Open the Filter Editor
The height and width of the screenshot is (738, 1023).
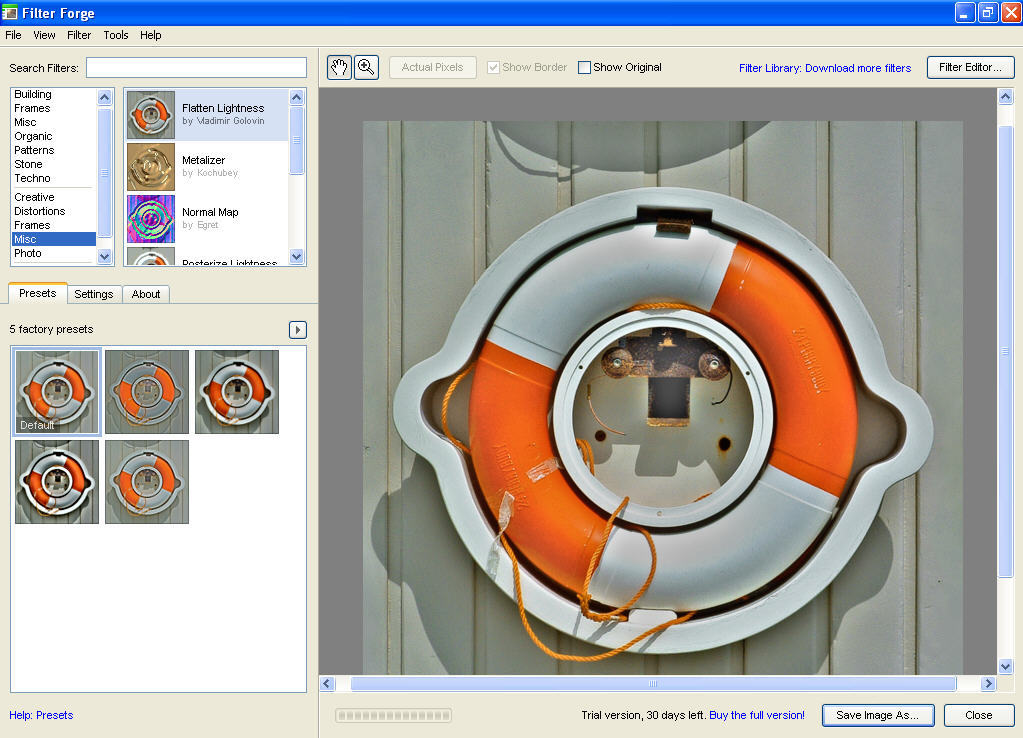970,67
